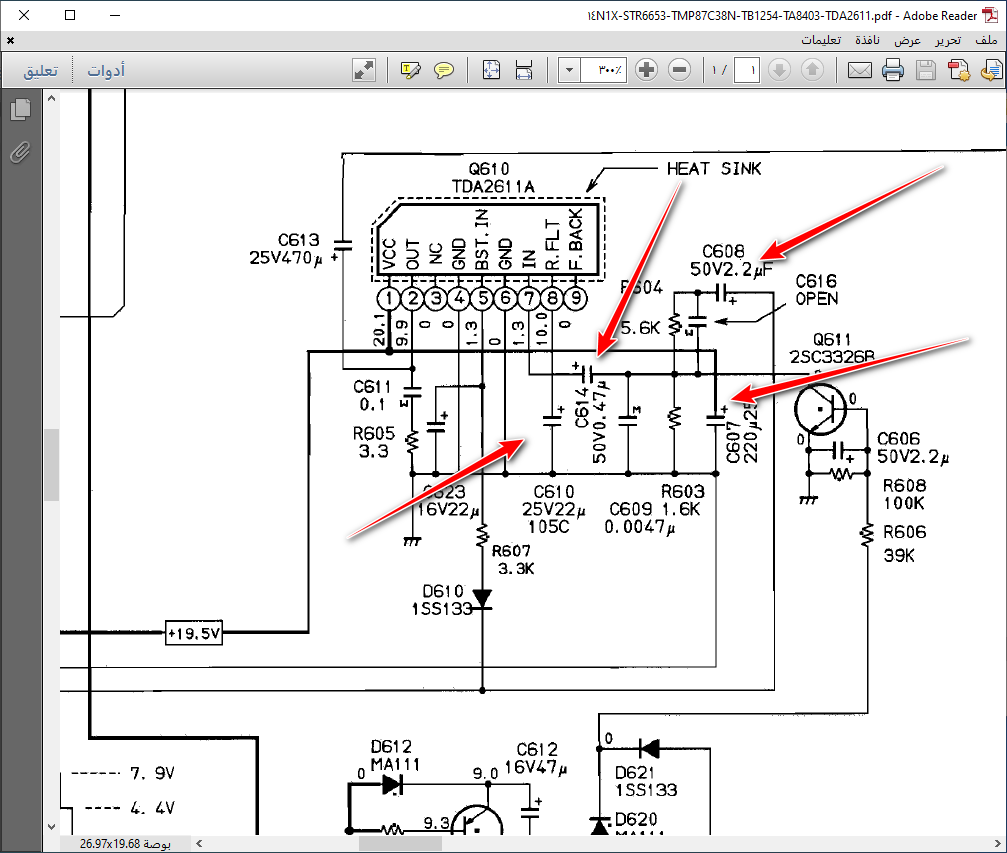
Task: Click horizontal scrollbar left arrow
Action: click(x=199, y=843)
